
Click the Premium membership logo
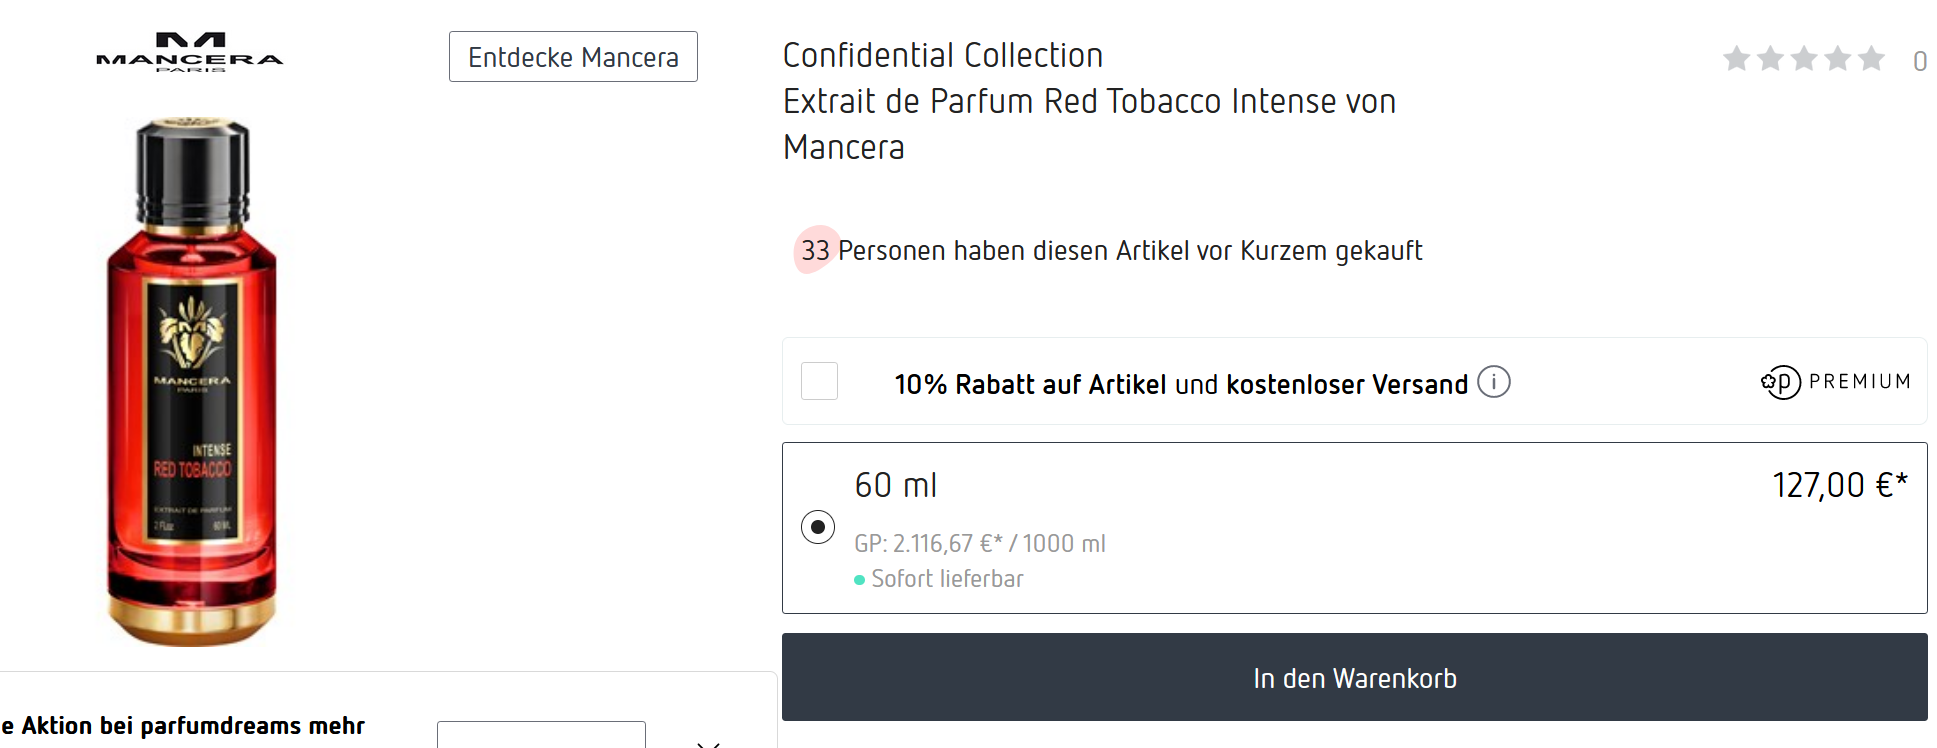[1836, 382]
